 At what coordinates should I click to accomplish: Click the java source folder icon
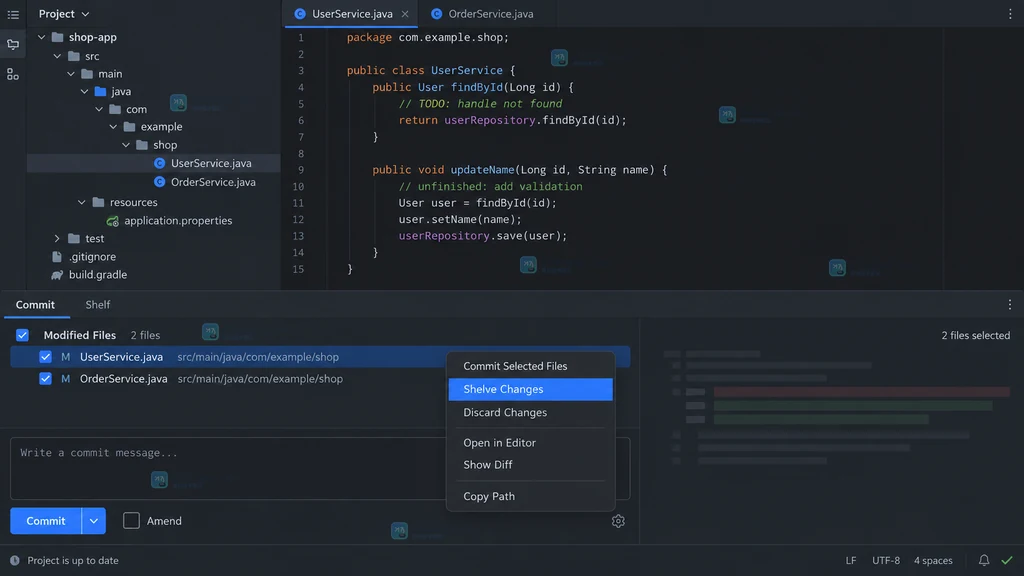[x=101, y=91]
